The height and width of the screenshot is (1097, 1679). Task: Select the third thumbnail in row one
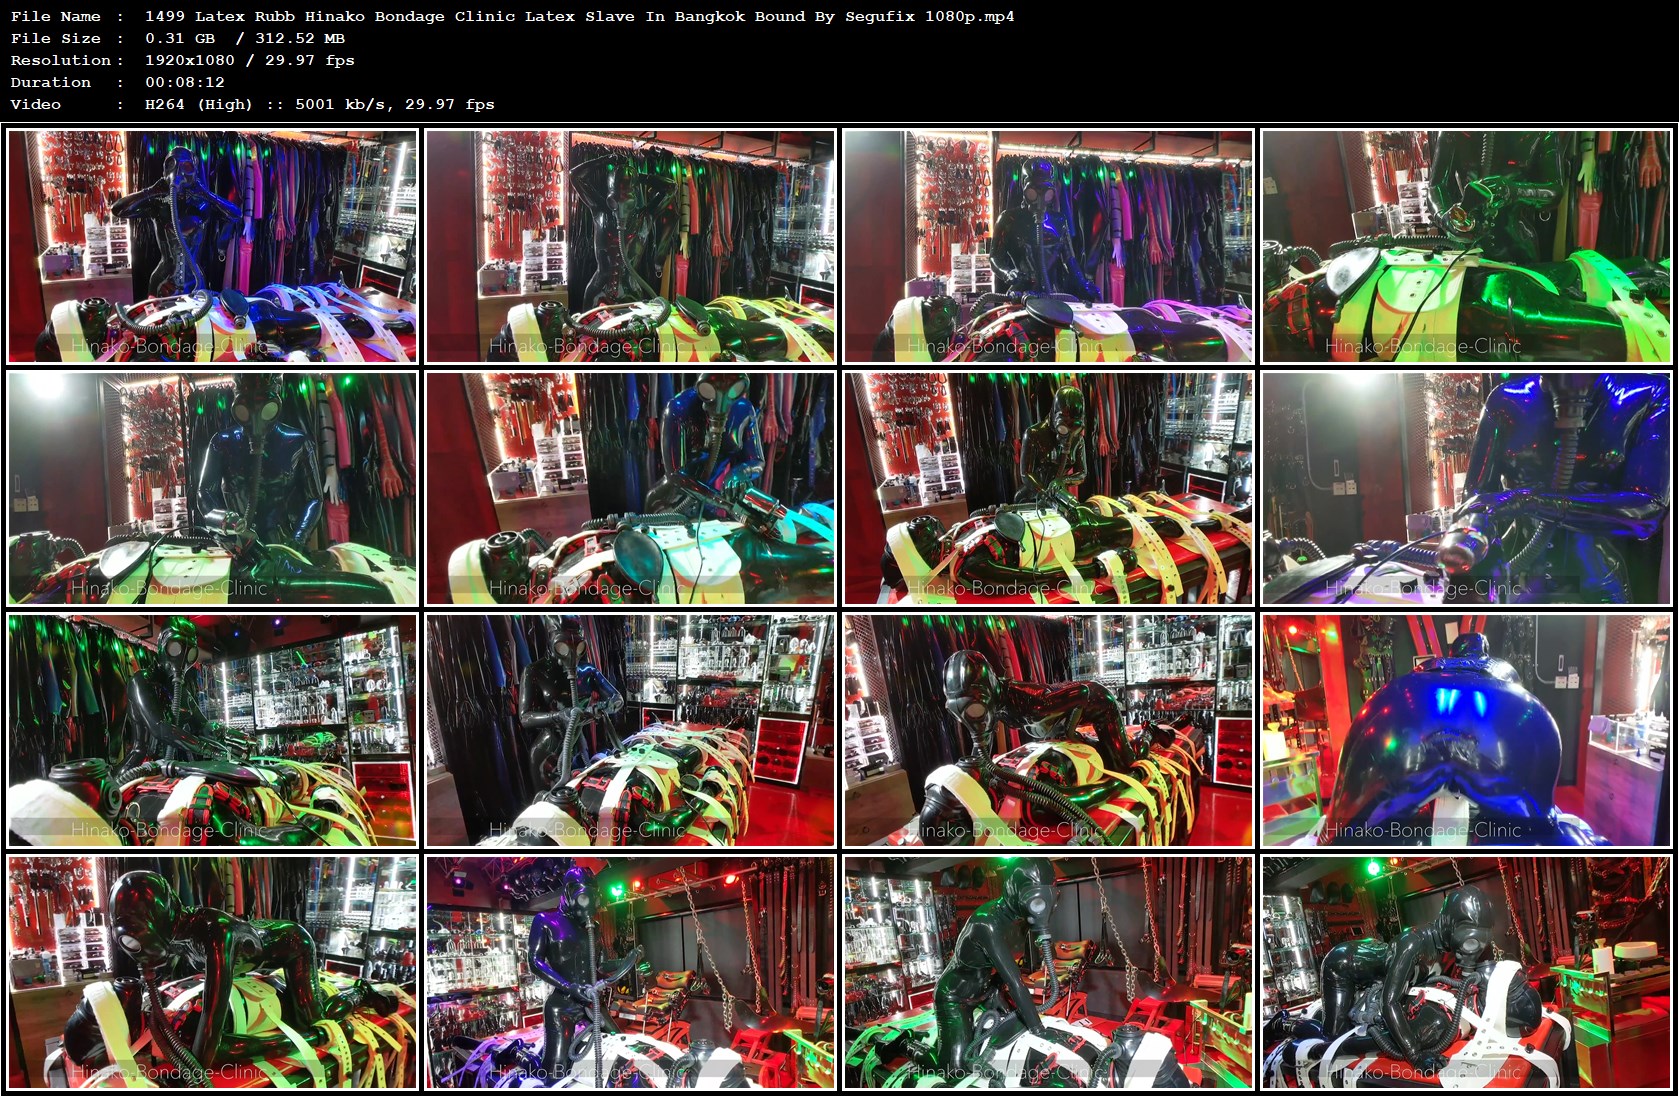[1048, 246]
